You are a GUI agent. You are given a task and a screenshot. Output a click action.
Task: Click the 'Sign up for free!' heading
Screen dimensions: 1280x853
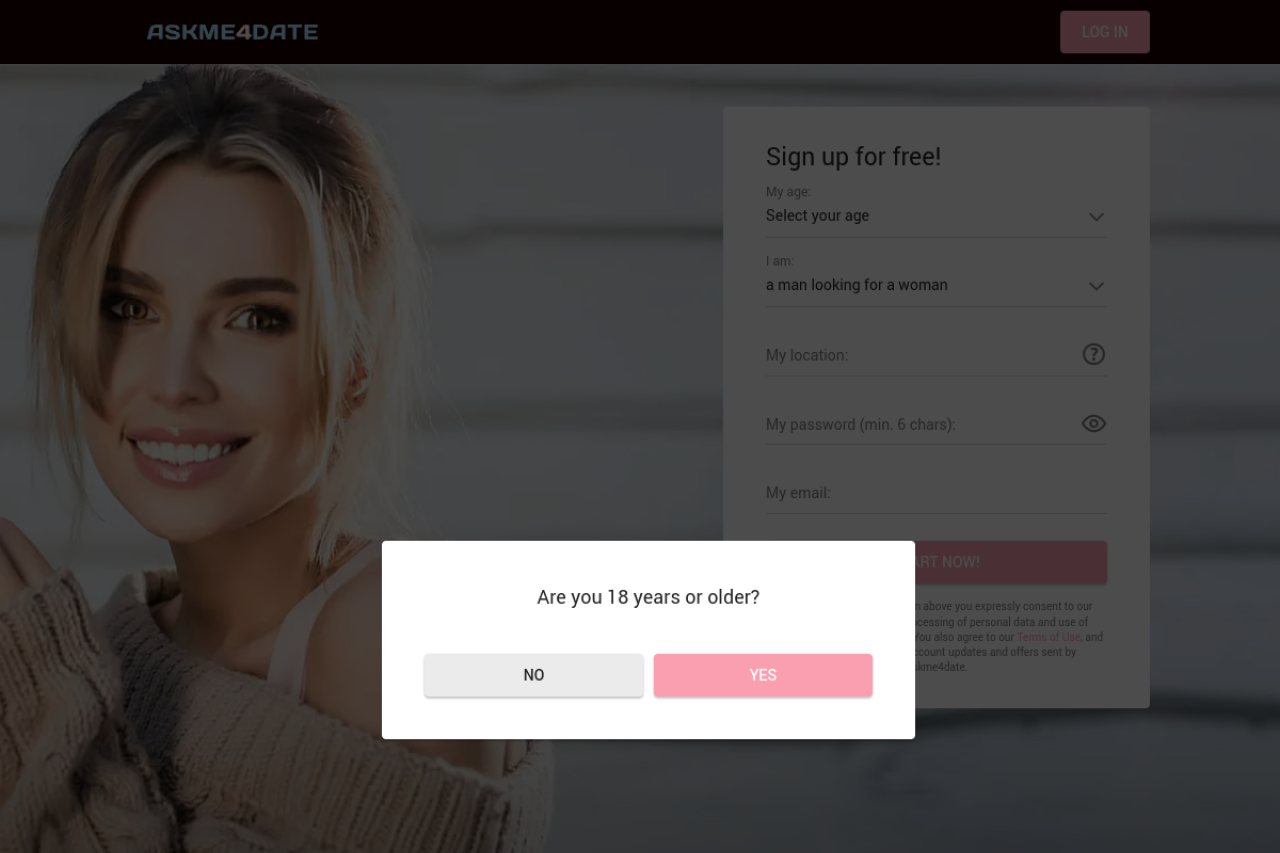pyautogui.click(x=853, y=156)
